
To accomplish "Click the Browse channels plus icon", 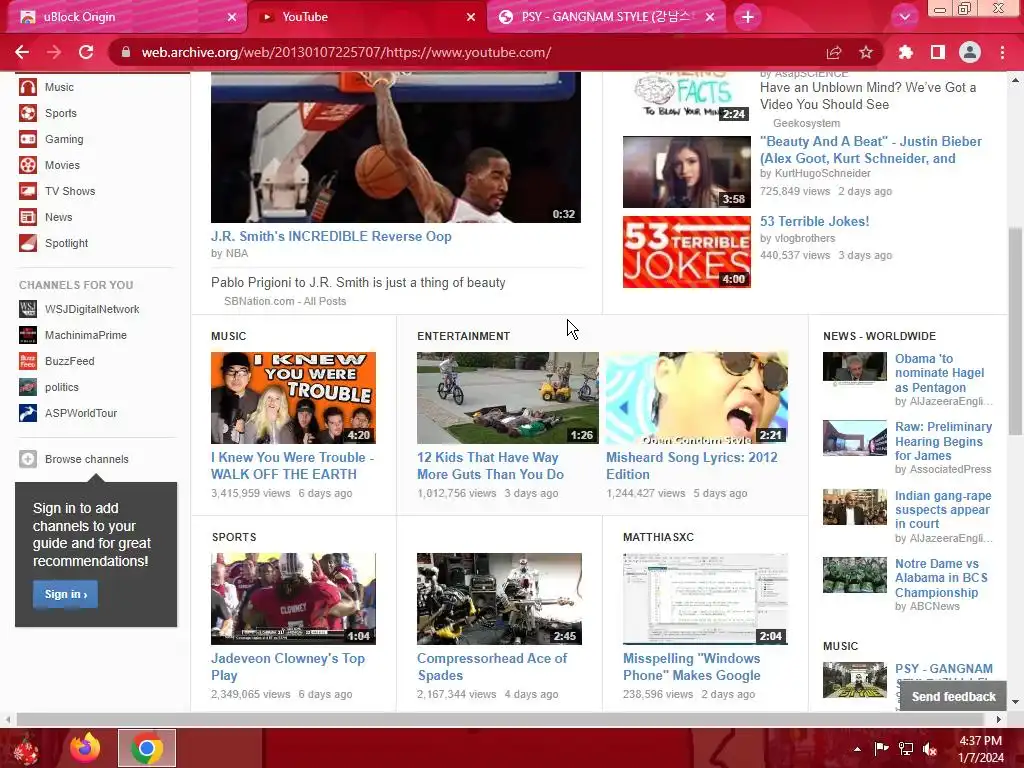I will pyautogui.click(x=27, y=459).
